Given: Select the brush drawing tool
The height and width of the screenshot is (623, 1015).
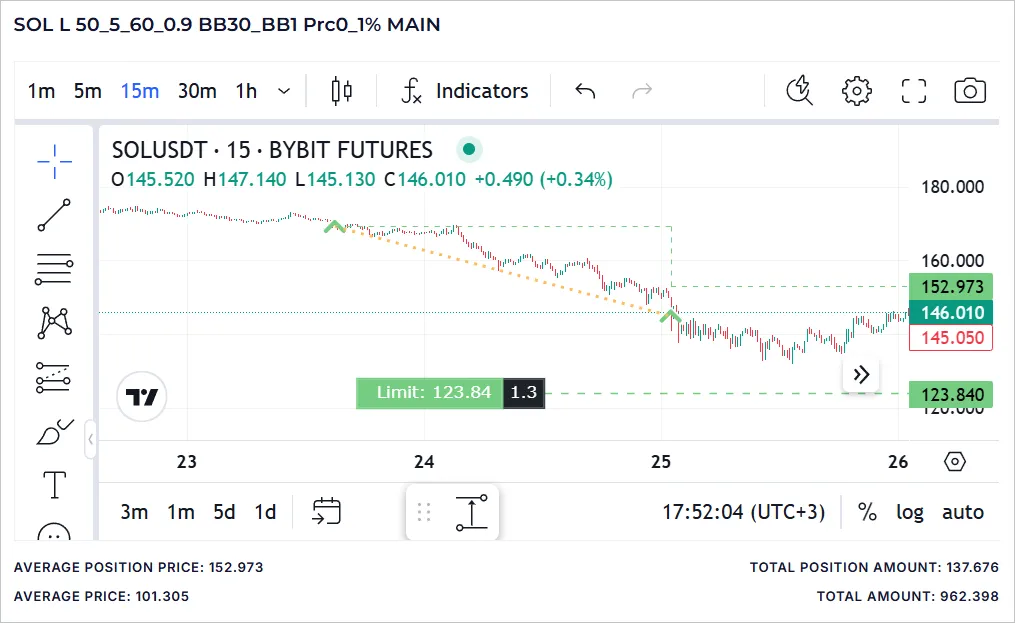Looking at the screenshot, I should pos(55,430).
